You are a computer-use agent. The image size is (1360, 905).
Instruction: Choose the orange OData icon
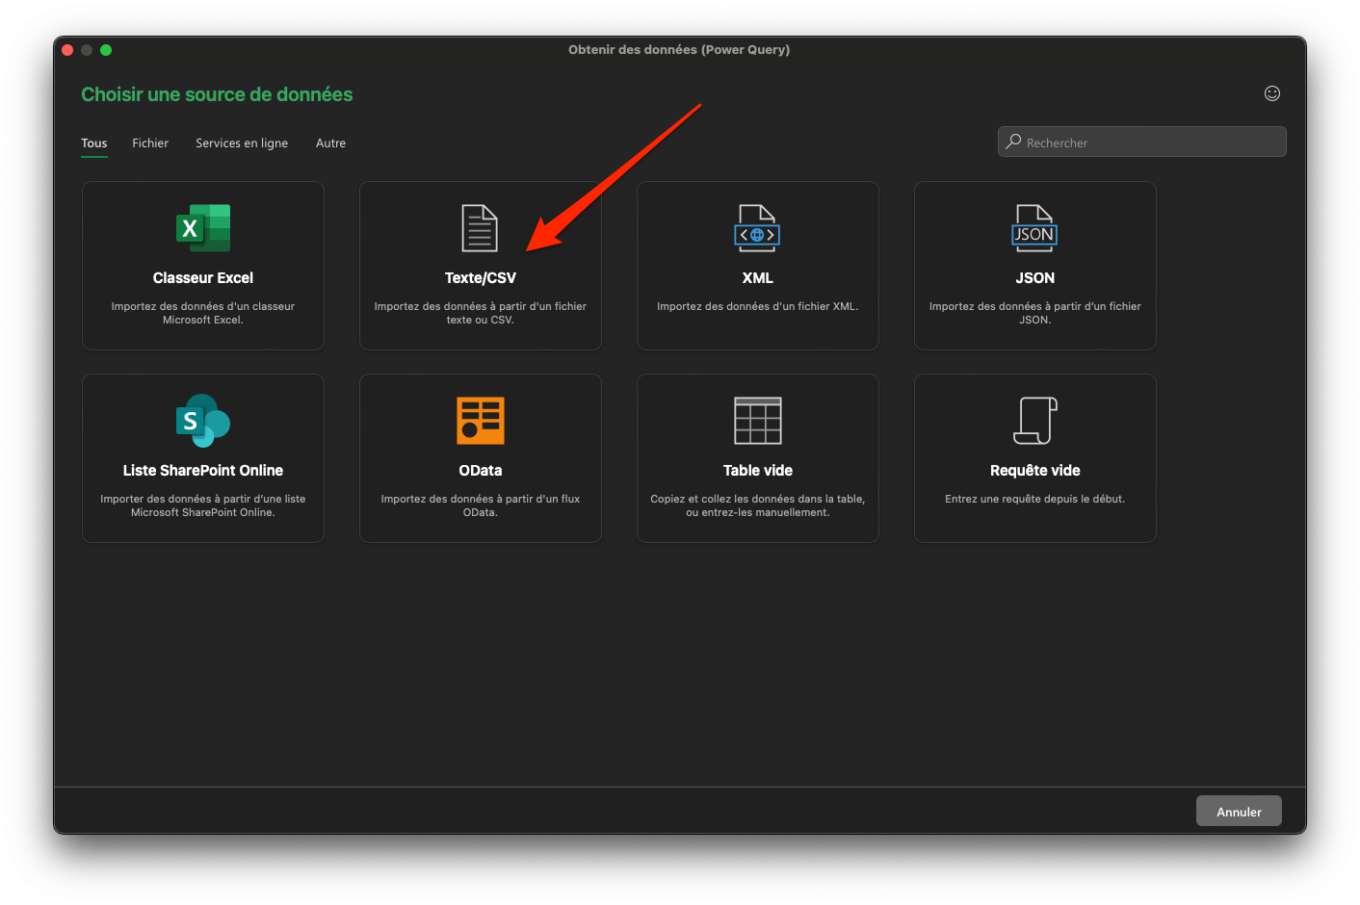click(x=480, y=420)
